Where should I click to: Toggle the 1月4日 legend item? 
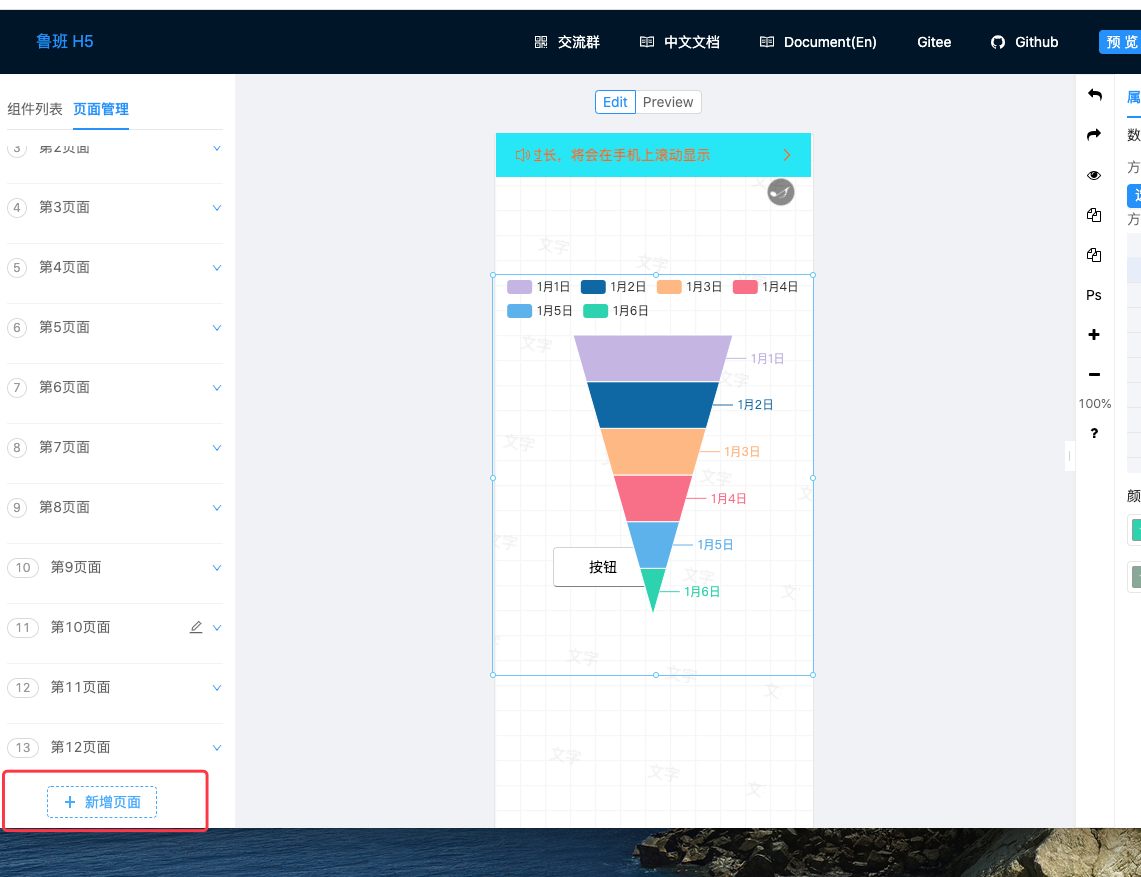(766, 287)
